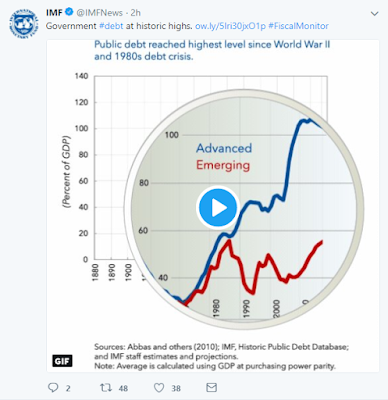This screenshot has height=400, width=388.
Task: Play the public debt GIF
Action: coord(218,208)
